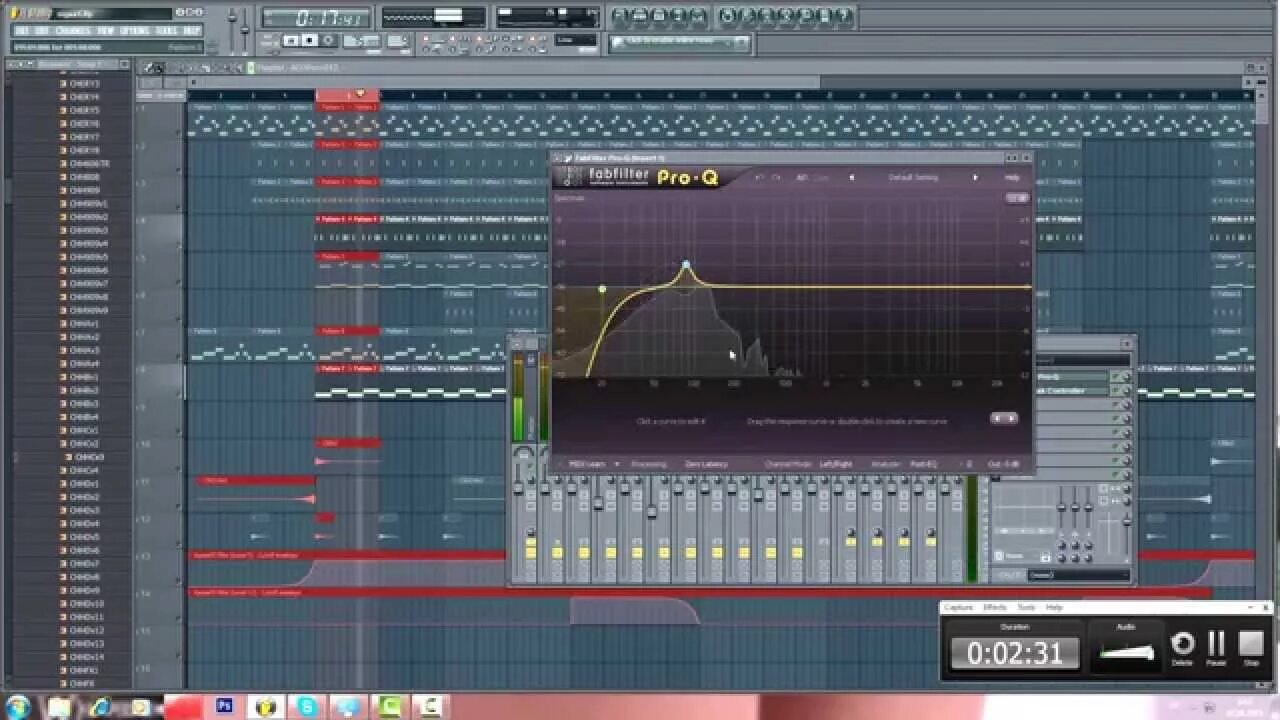This screenshot has width=1280, height=720.
Task: Select the Pro-Q peak band node
Action: click(686, 265)
